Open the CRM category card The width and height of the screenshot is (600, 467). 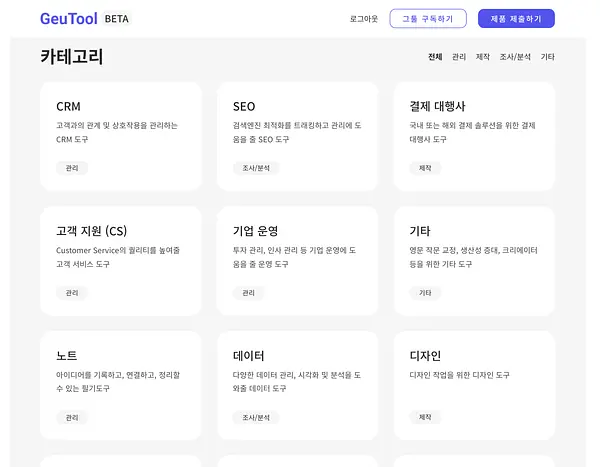(x=121, y=136)
